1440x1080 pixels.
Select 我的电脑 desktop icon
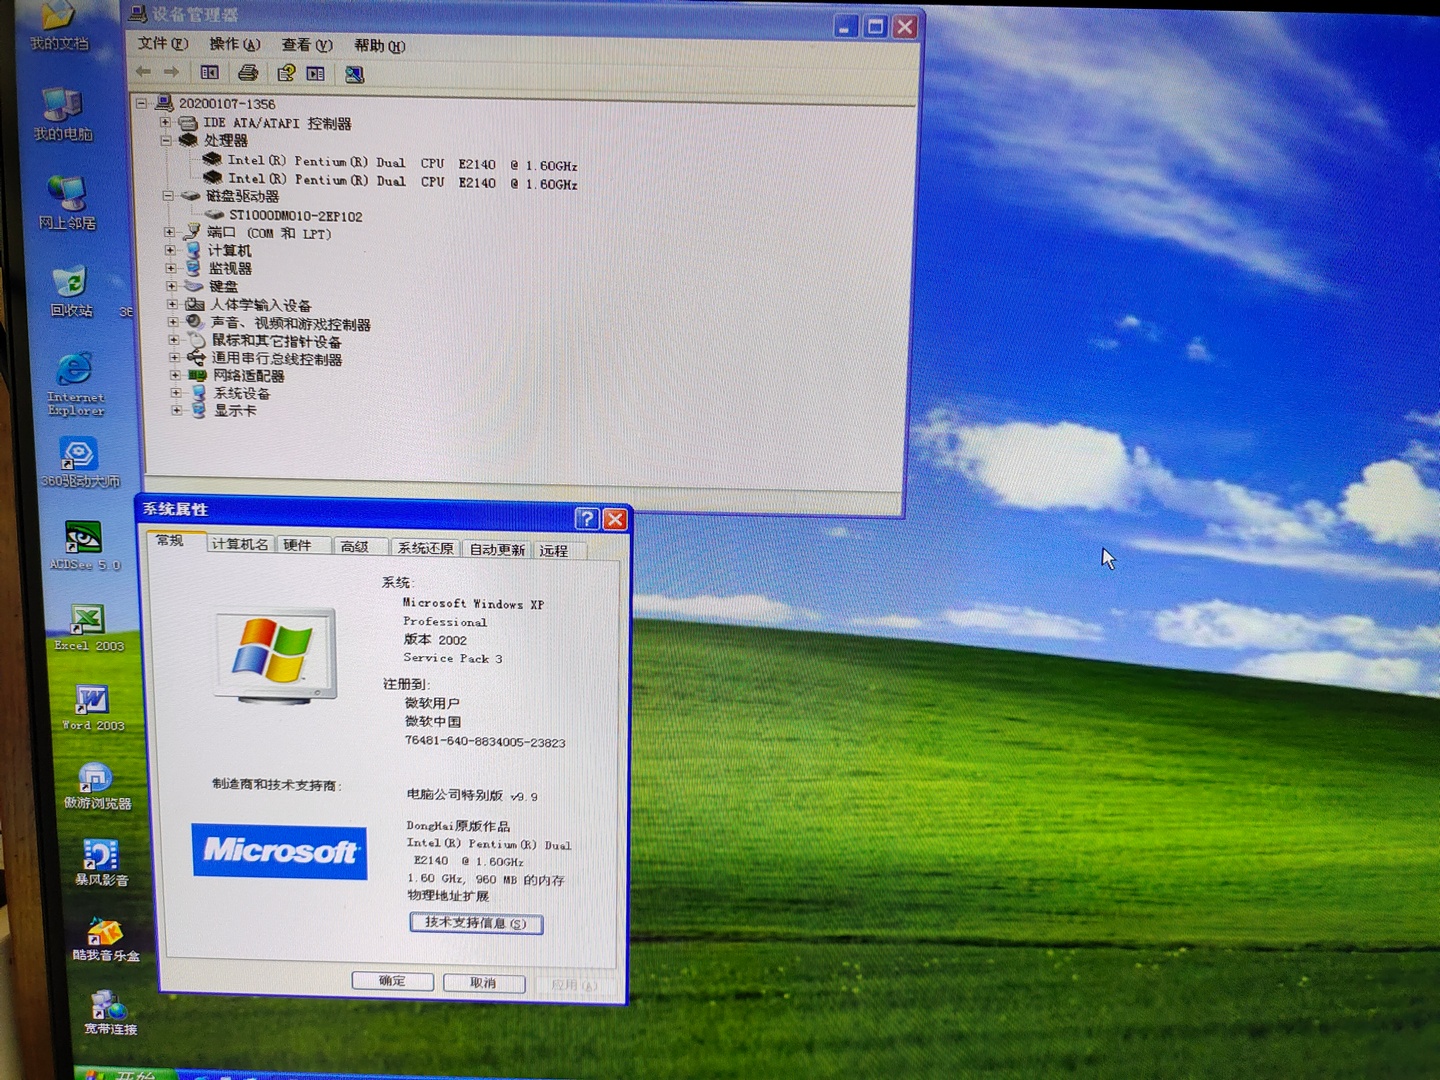pyautogui.click(x=62, y=114)
